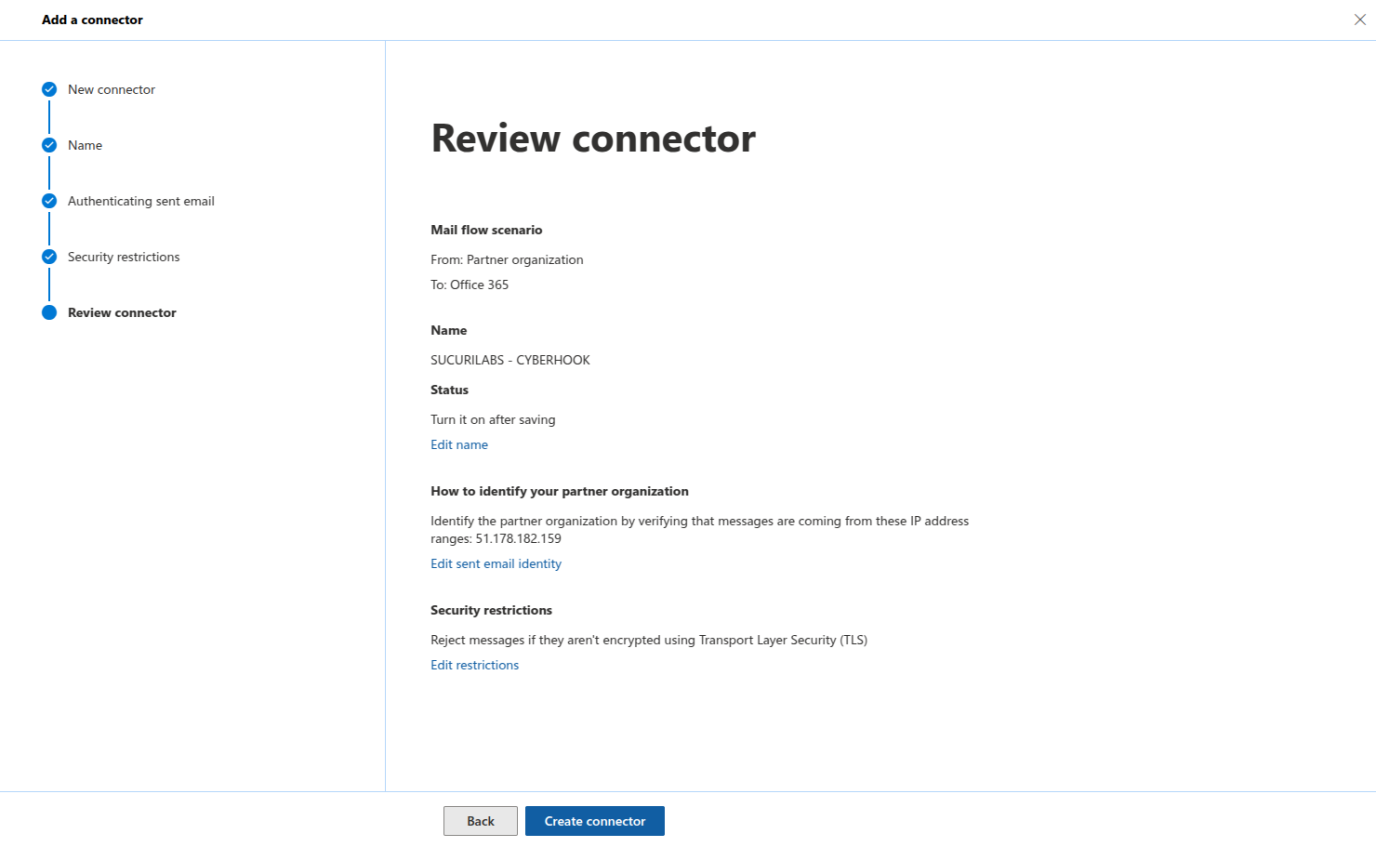Go Back to the previous wizard step
The height and width of the screenshot is (847, 1376).
[x=480, y=820]
